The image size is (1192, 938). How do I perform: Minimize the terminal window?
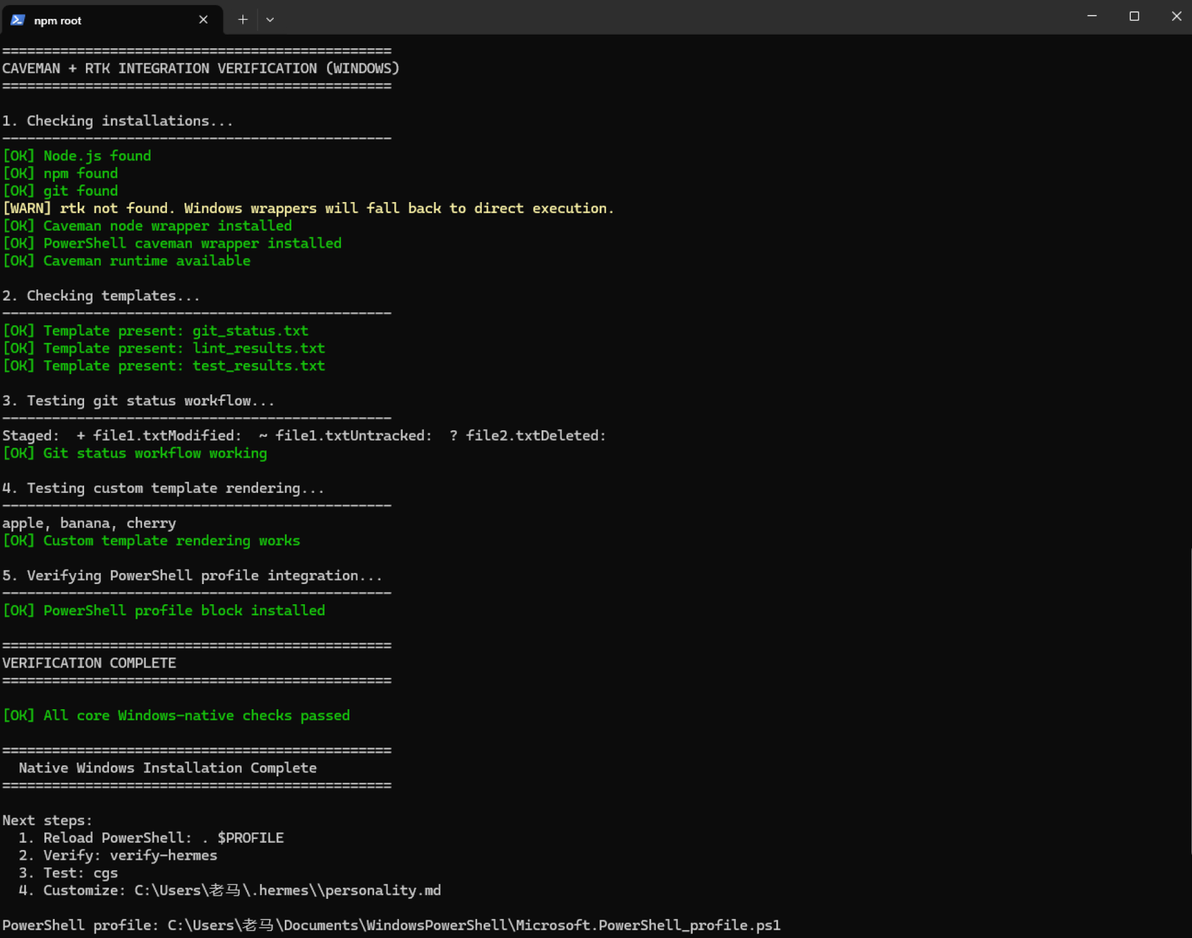click(1092, 16)
